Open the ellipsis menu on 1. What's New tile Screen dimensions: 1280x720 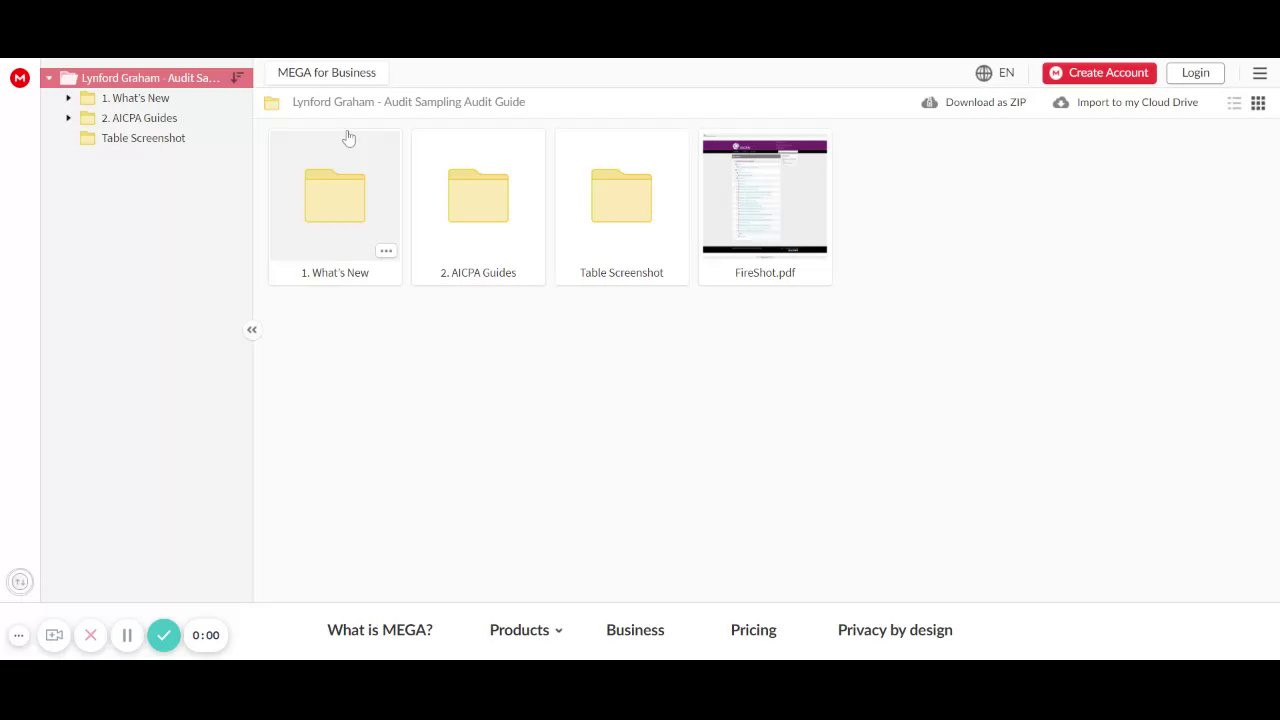coord(386,251)
